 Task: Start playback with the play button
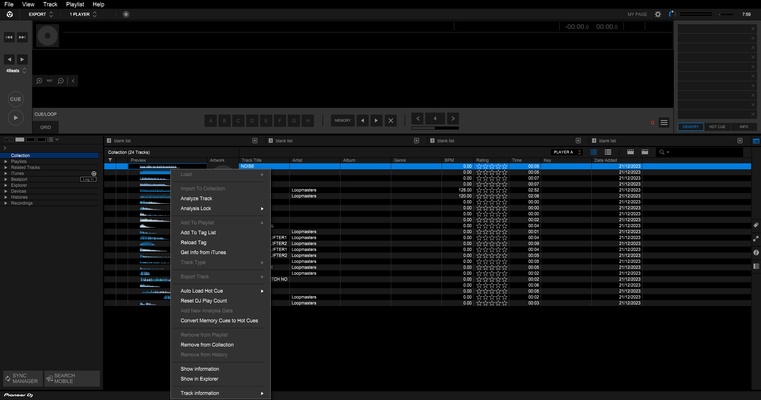pyautogui.click(x=16, y=118)
